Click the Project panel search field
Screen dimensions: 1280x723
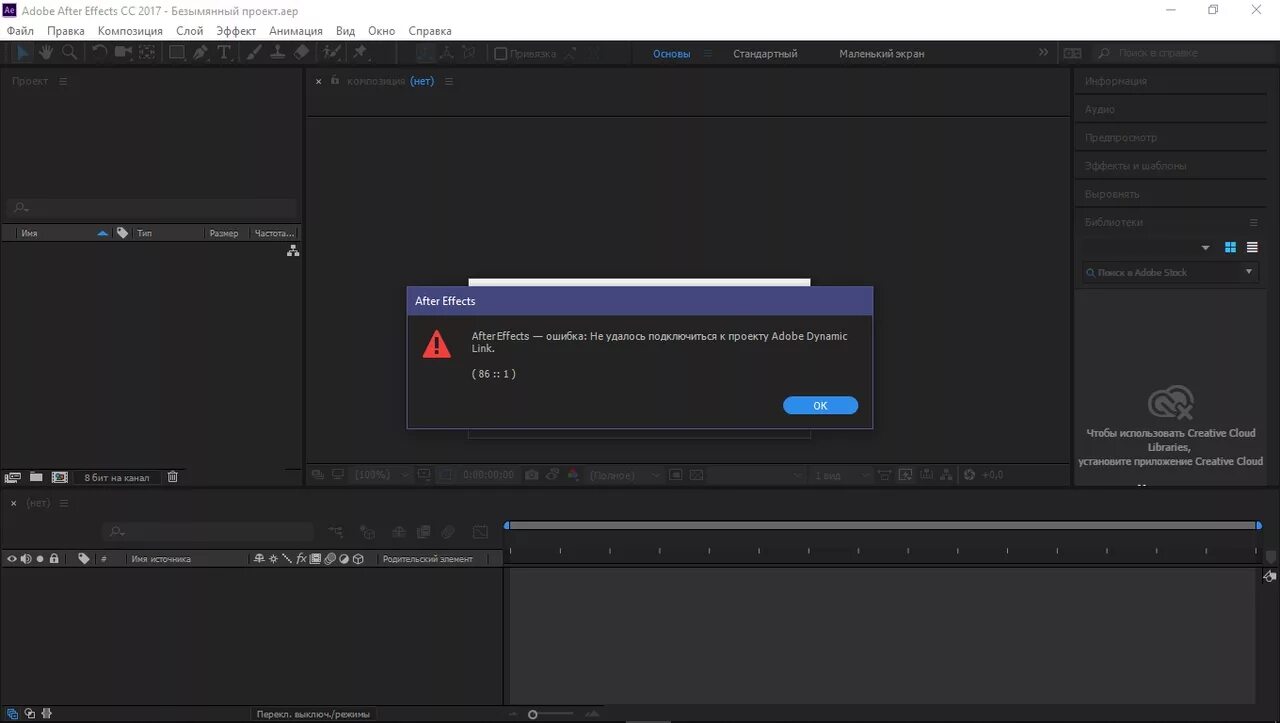pyautogui.click(x=152, y=209)
